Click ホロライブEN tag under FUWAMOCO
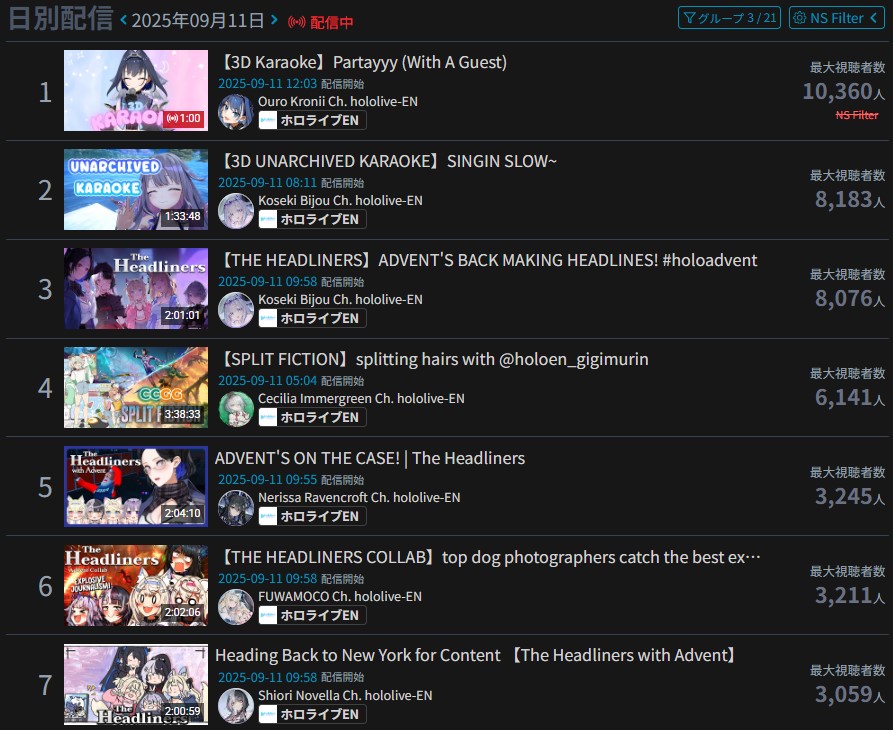The width and height of the screenshot is (893, 730). coord(312,616)
